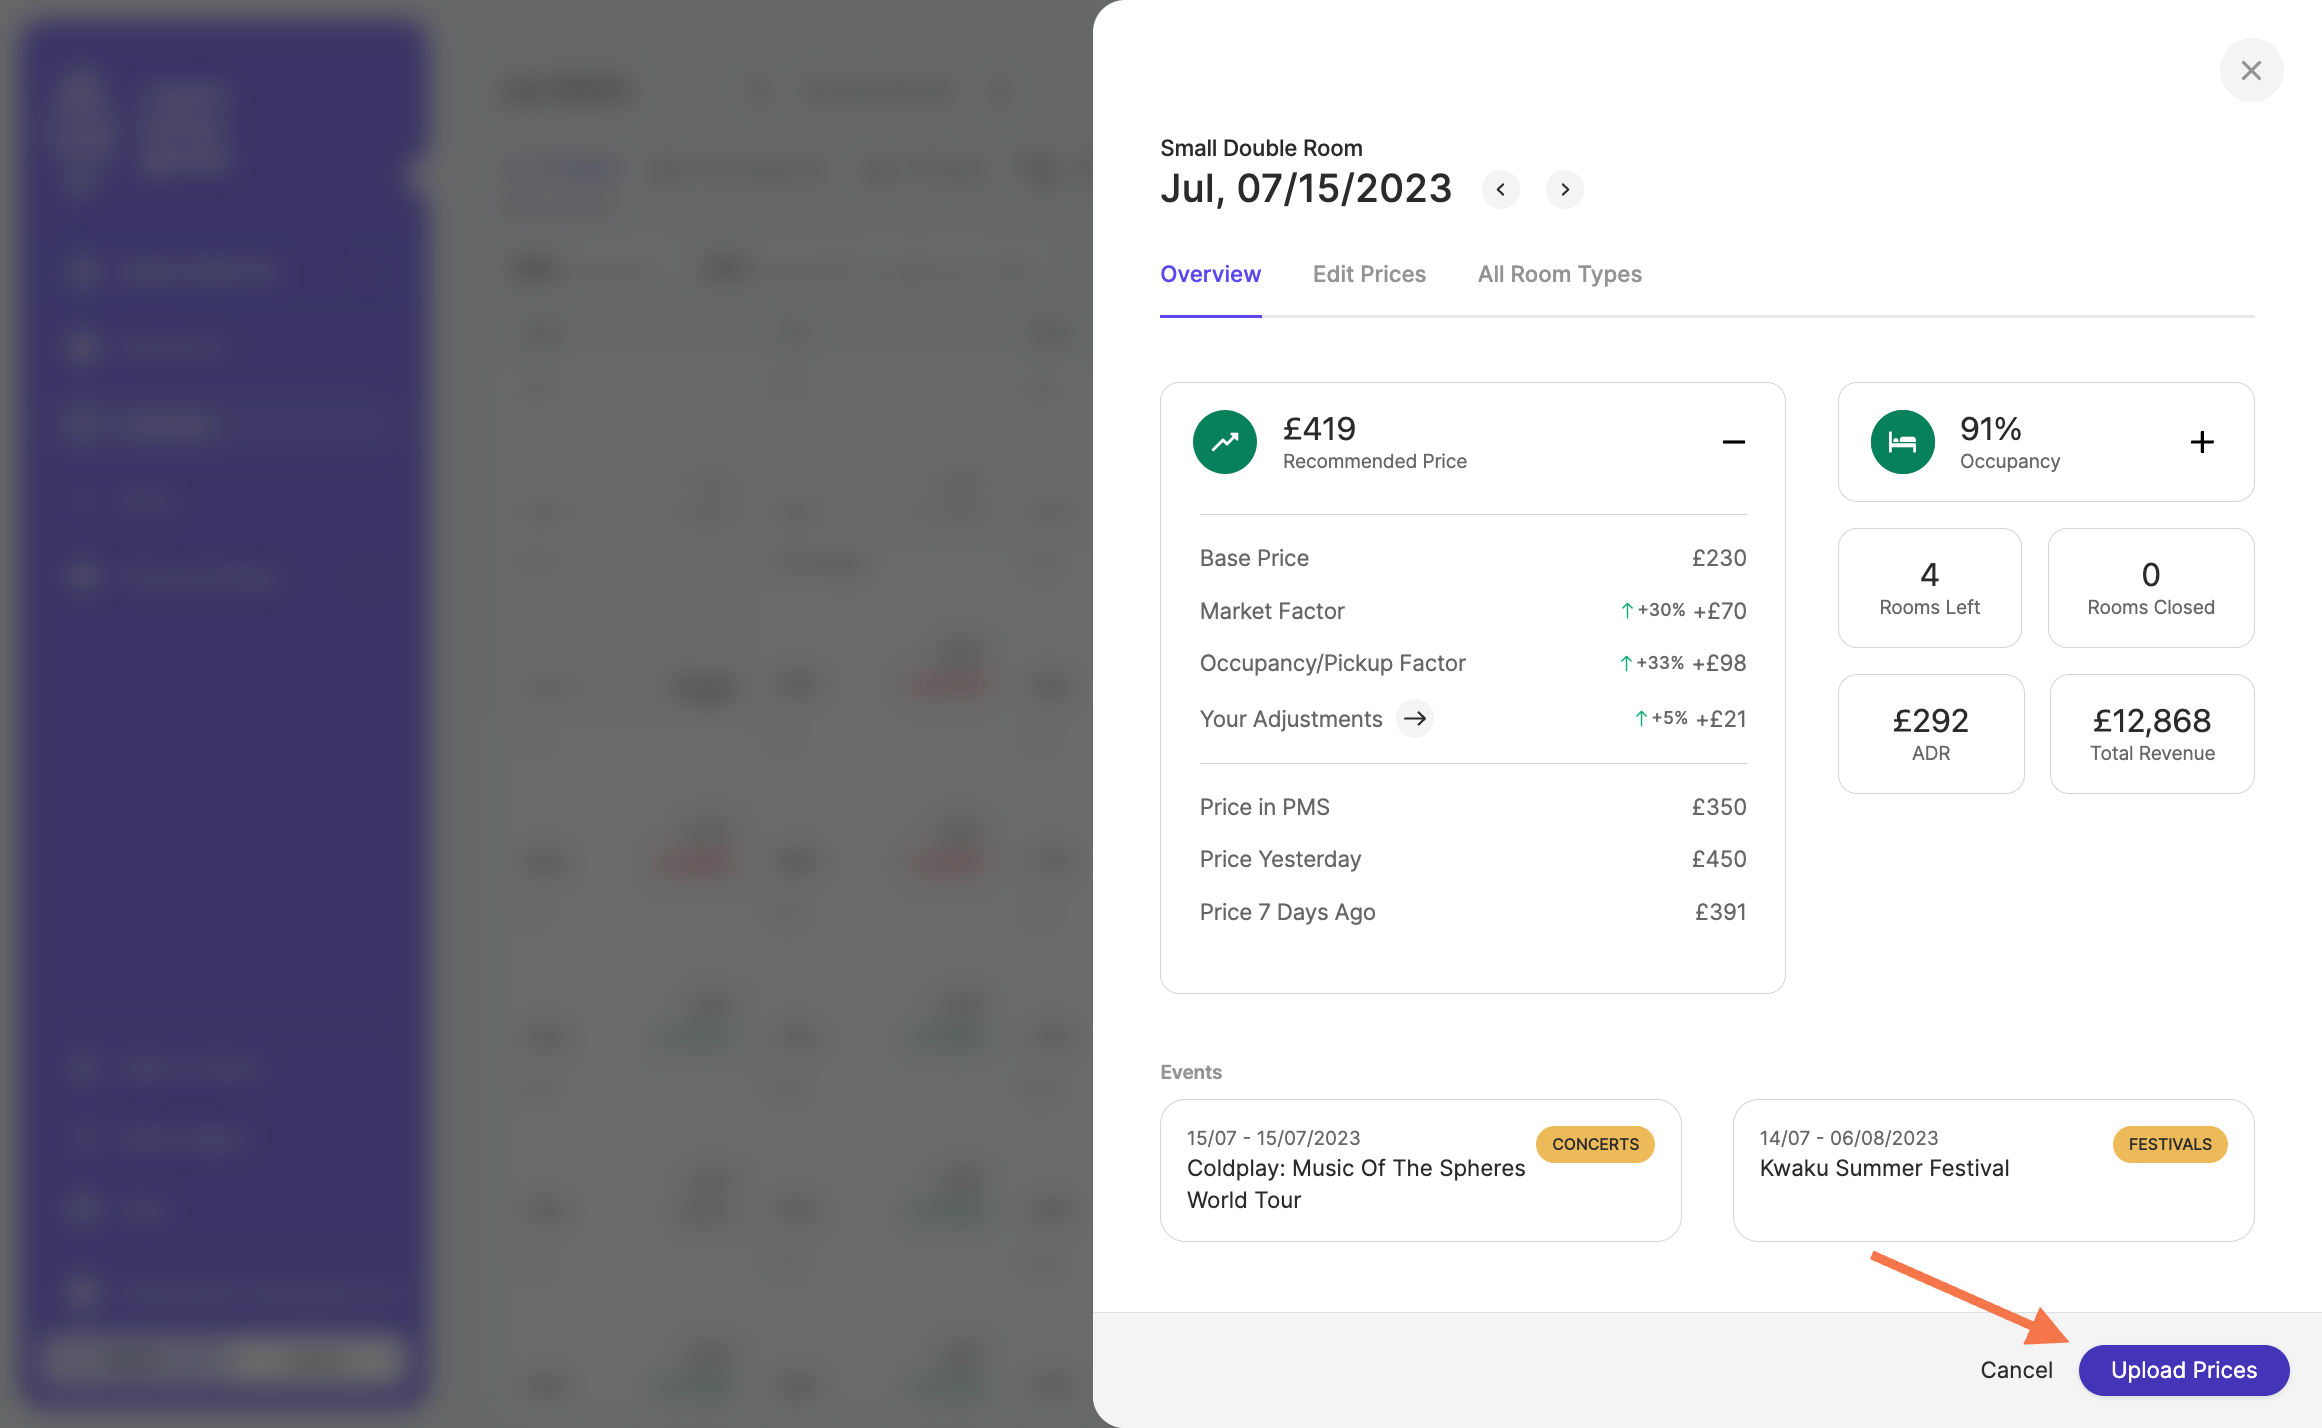
Task: Click the Market Factor +£70 value
Action: pos(1720,611)
